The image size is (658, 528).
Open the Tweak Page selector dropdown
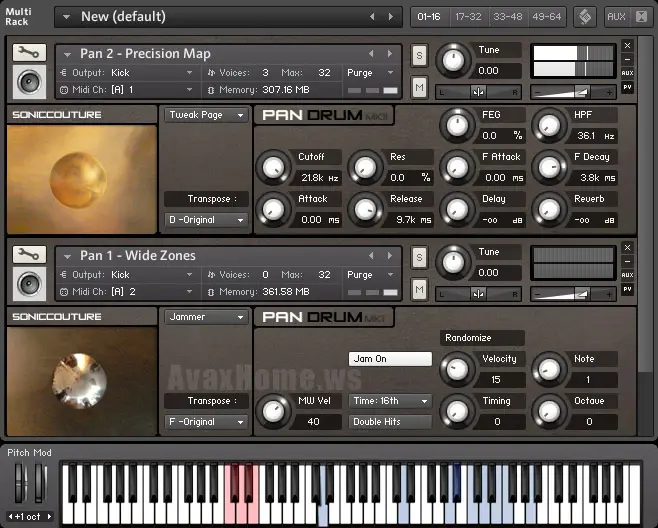[x=206, y=115]
